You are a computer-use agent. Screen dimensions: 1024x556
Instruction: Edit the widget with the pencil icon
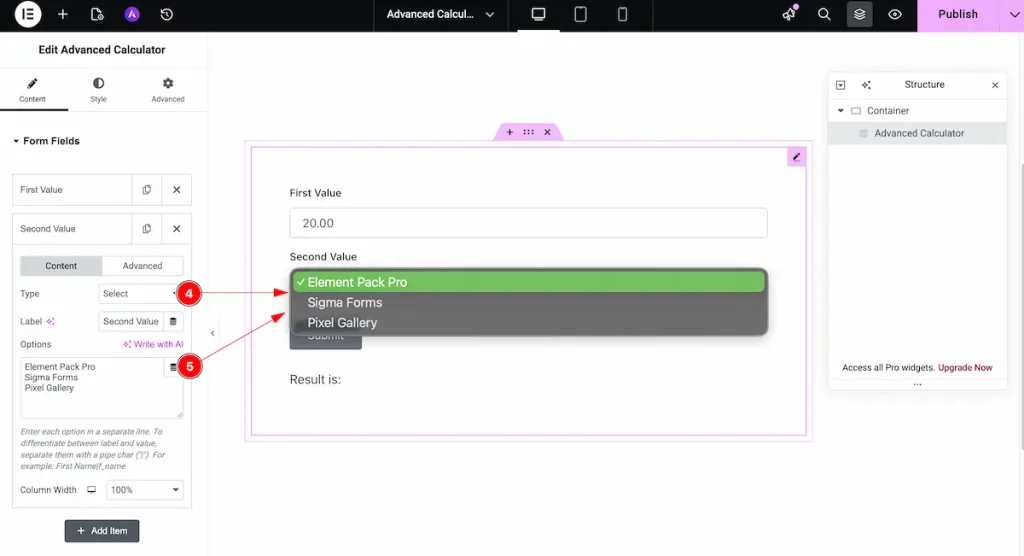(x=796, y=157)
